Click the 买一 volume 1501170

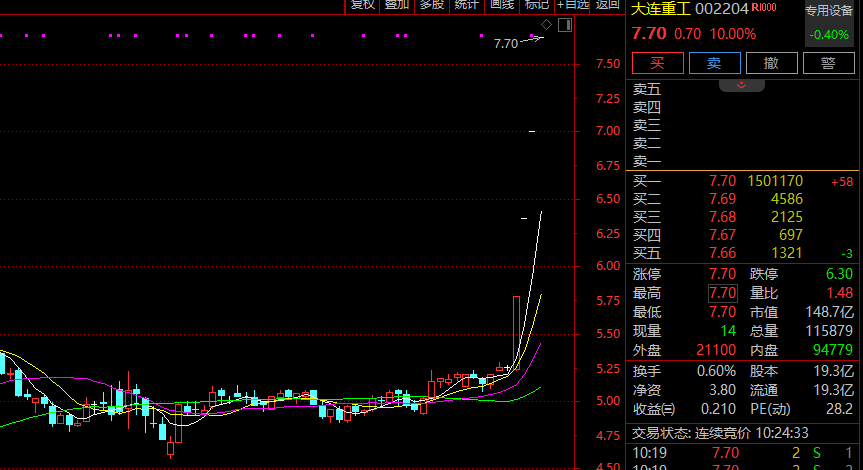(x=775, y=181)
